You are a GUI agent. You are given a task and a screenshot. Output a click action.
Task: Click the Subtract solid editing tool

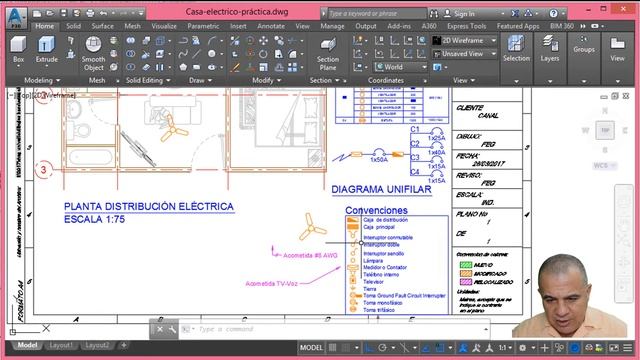pos(131,53)
